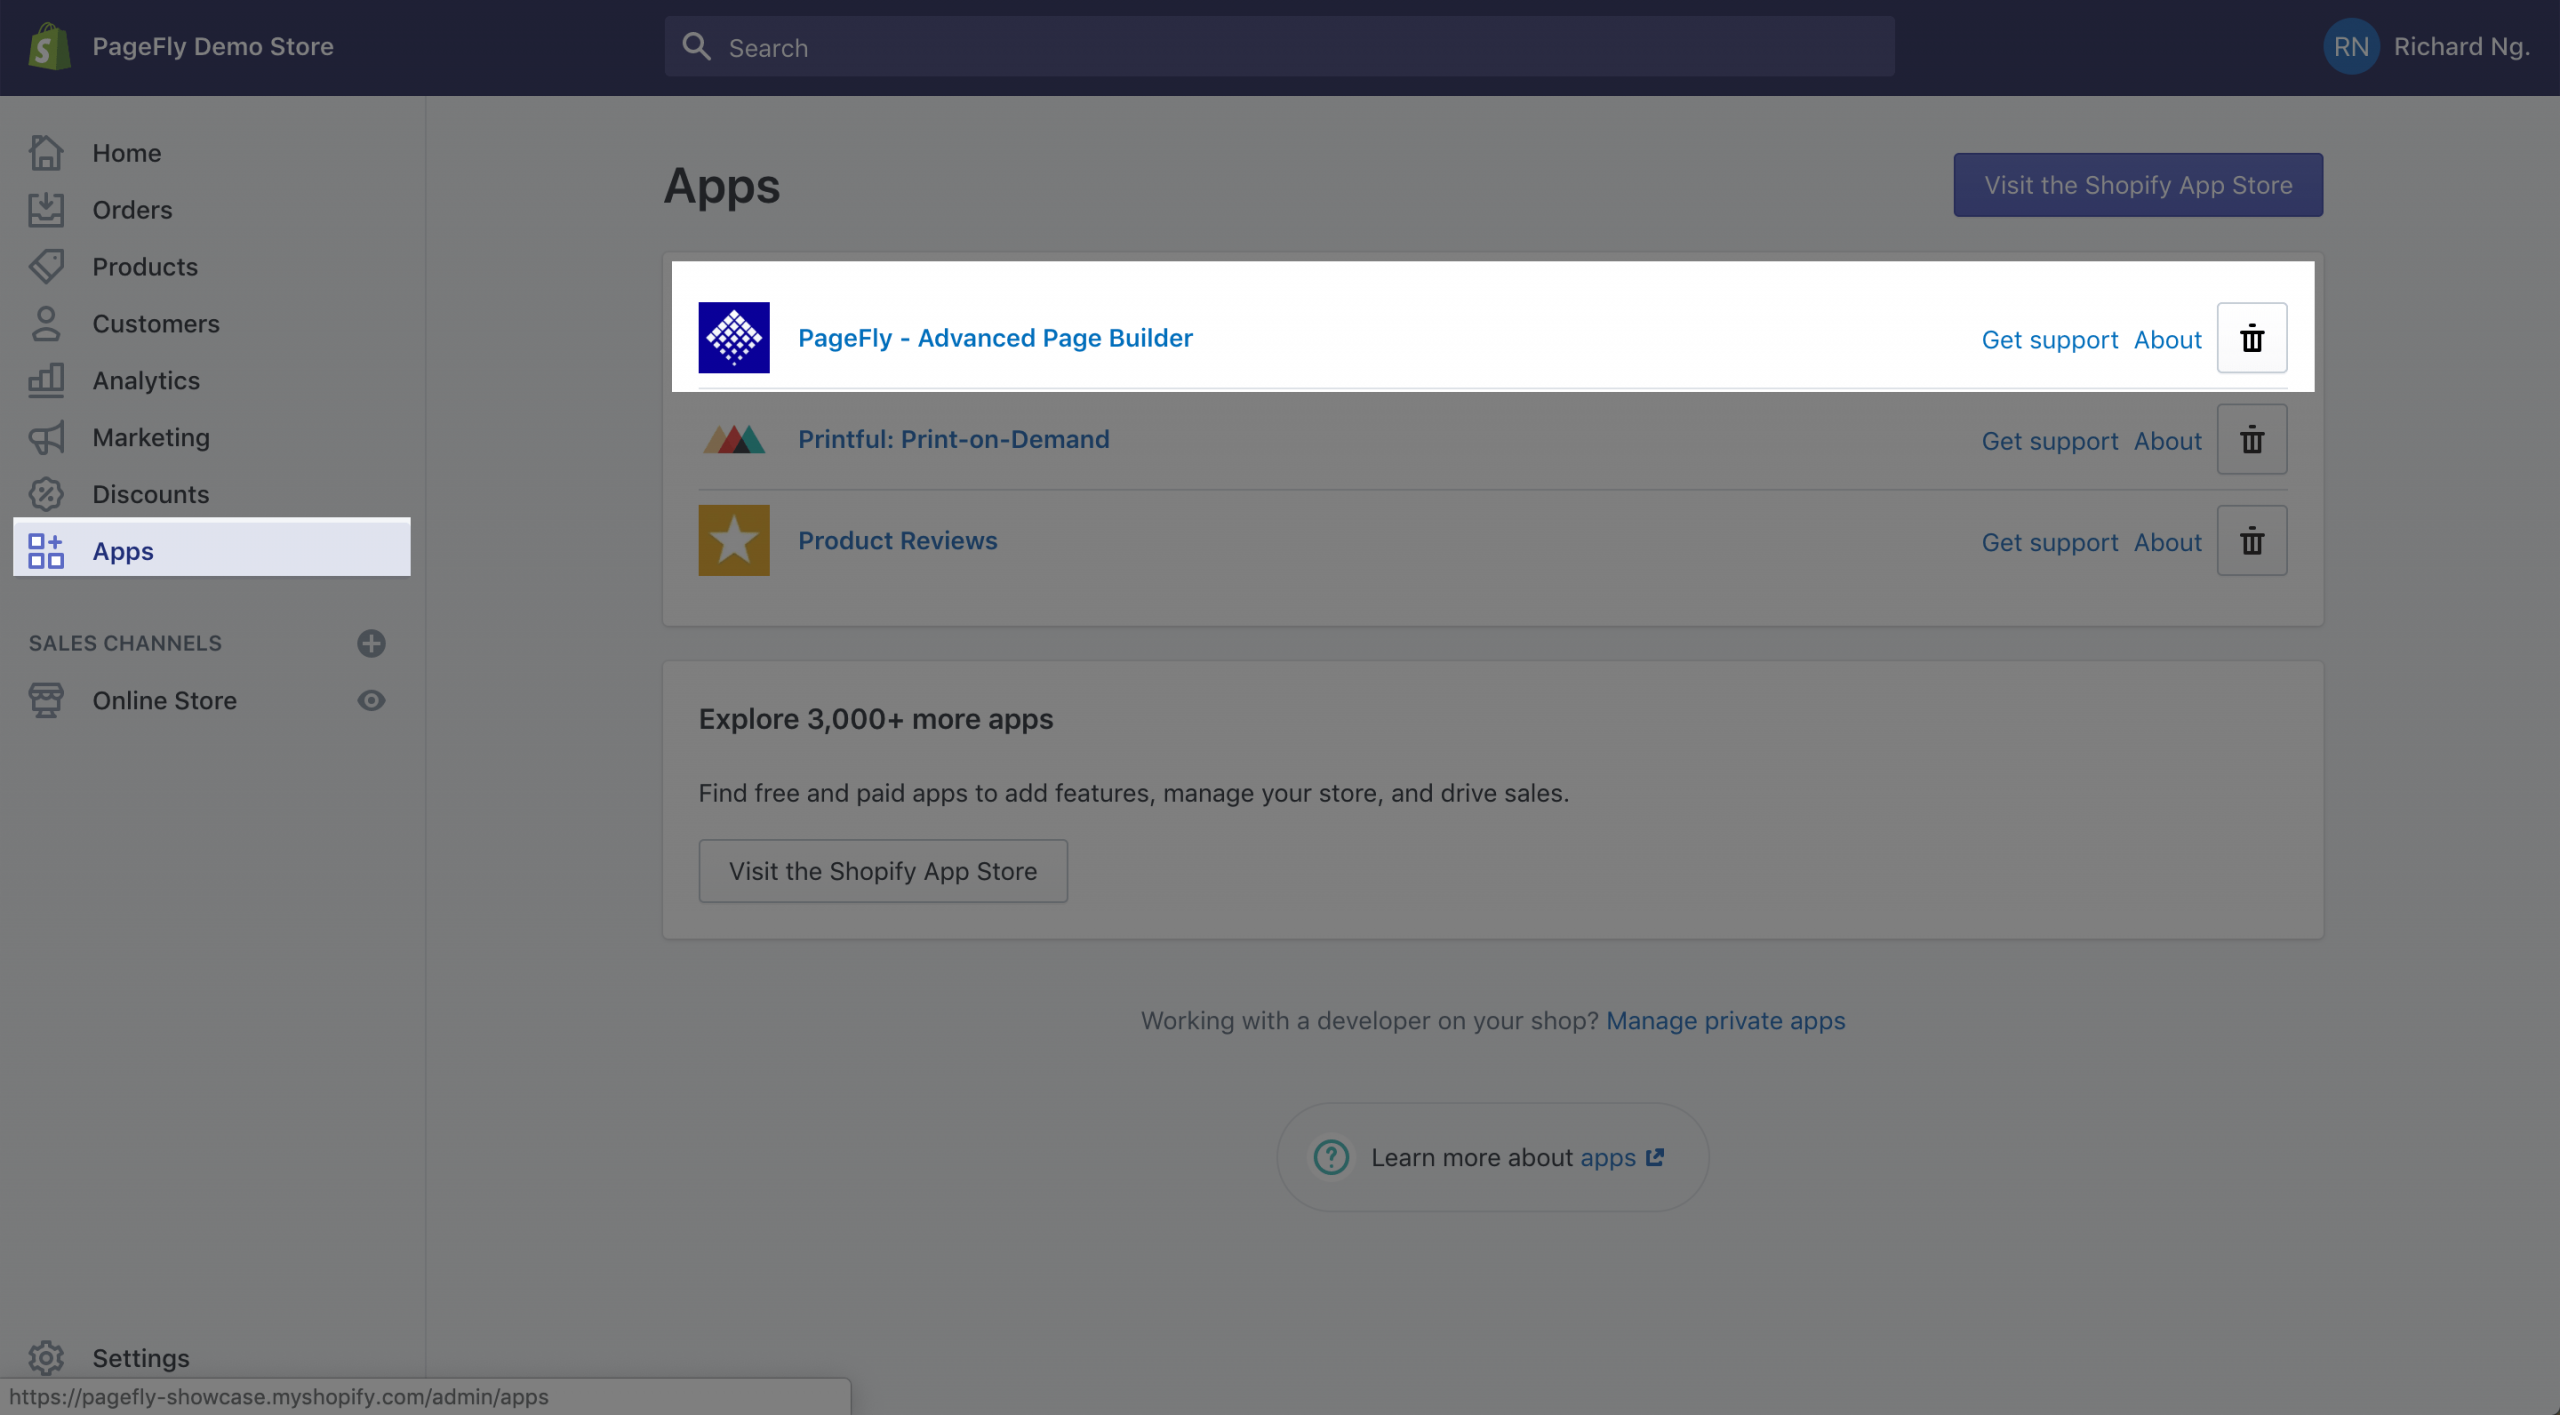Get support for PageFly app

[2050, 340]
